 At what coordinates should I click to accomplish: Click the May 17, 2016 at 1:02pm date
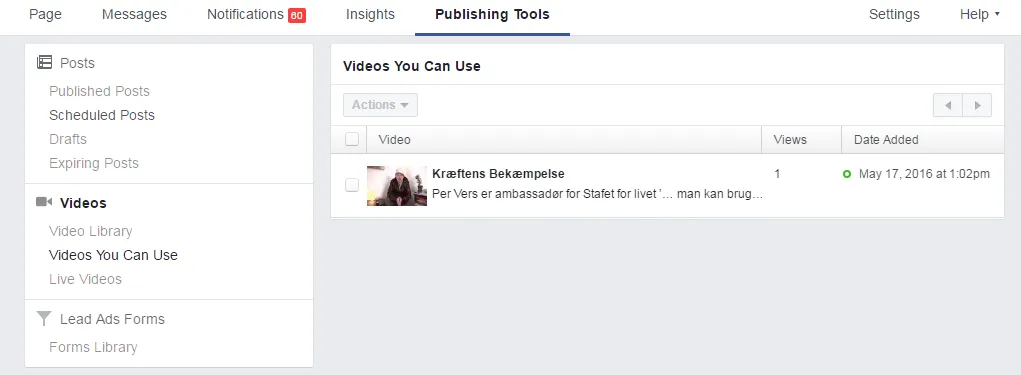(924, 174)
